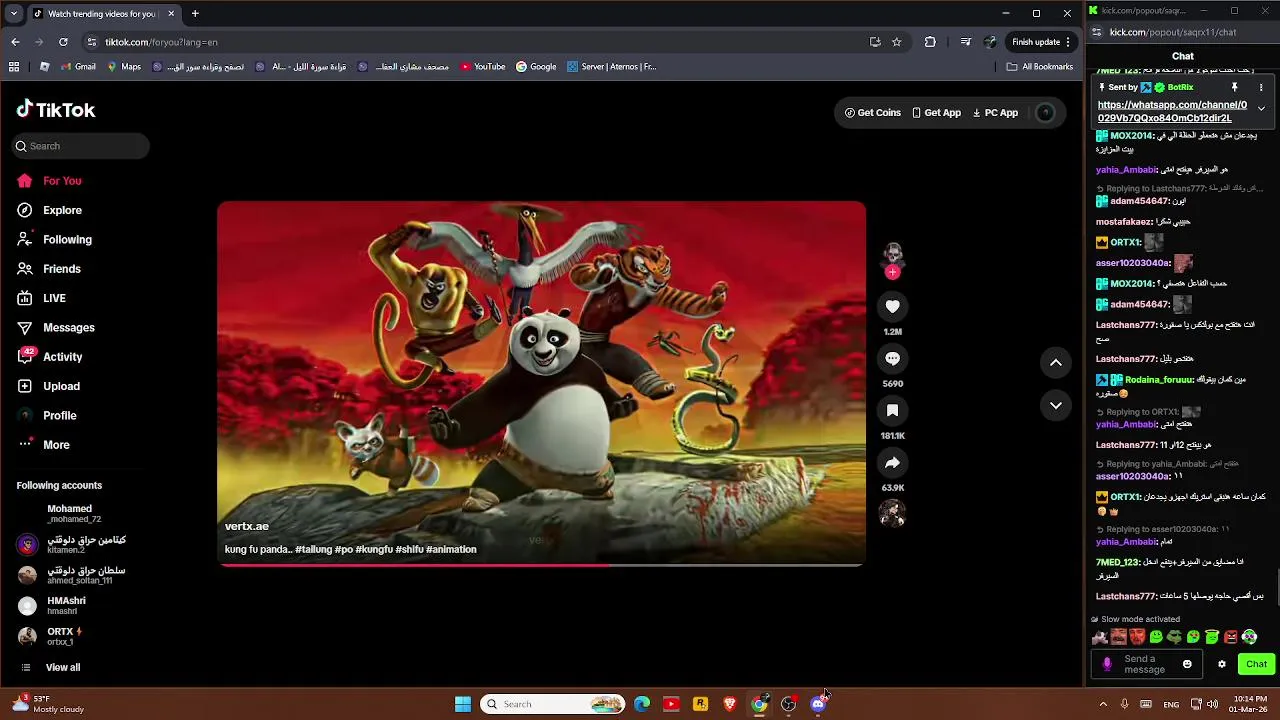Share the video via arrow icon
The image size is (1280, 720).
892,462
